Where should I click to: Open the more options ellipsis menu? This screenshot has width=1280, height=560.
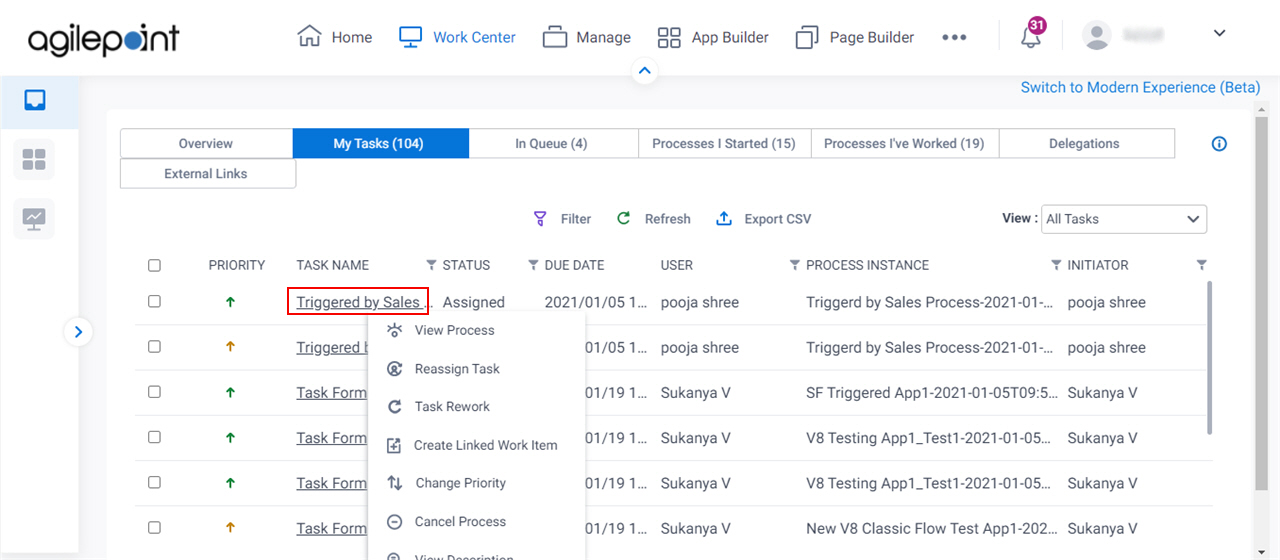(x=954, y=37)
